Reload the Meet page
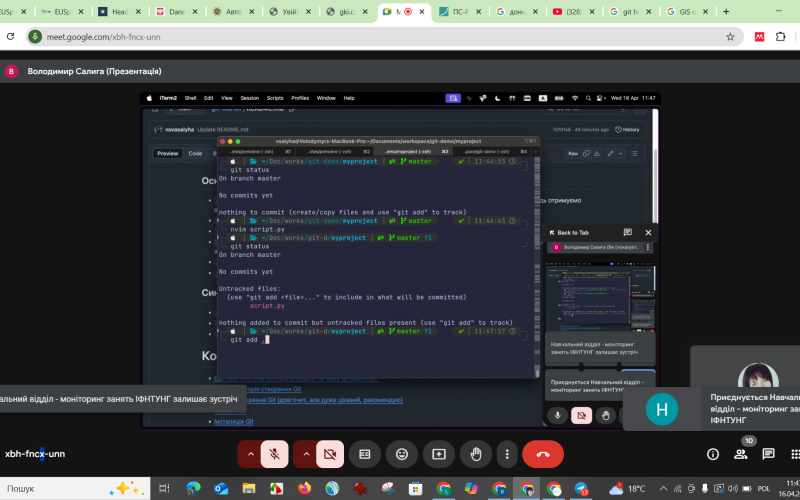This screenshot has width=800, height=500. click(x=10, y=37)
